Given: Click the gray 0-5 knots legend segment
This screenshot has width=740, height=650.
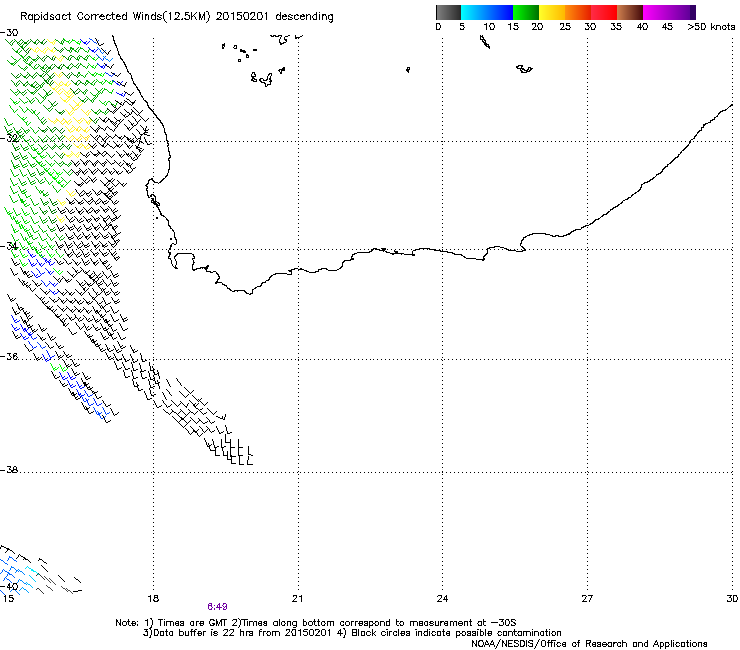Looking at the screenshot, I should (448, 12).
